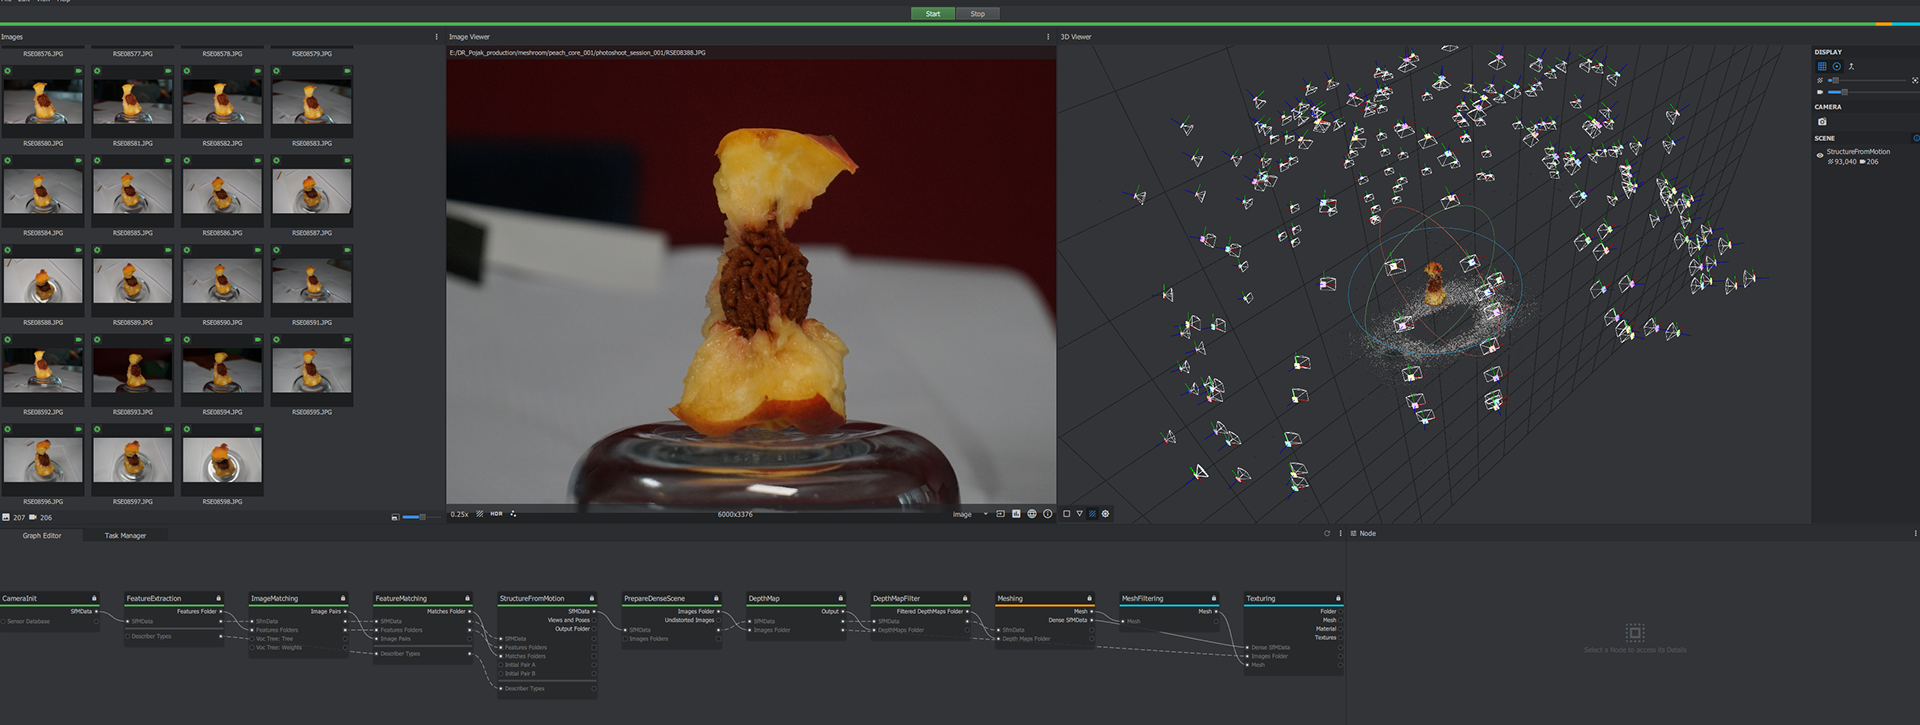The height and width of the screenshot is (725, 1920).
Task: Toggle HDR mode in Image Viewer
Action: click(496, 514)
